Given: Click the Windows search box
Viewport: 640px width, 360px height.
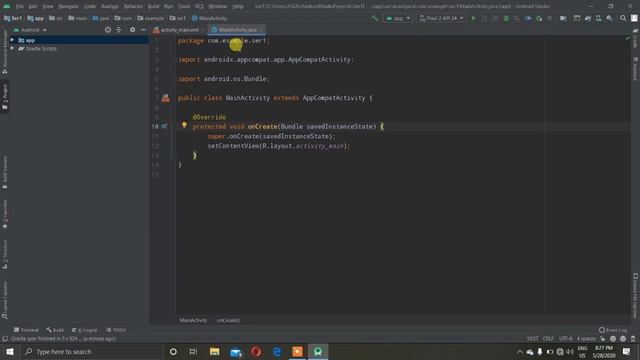Looking at the screenshot, I should [92, 351].
